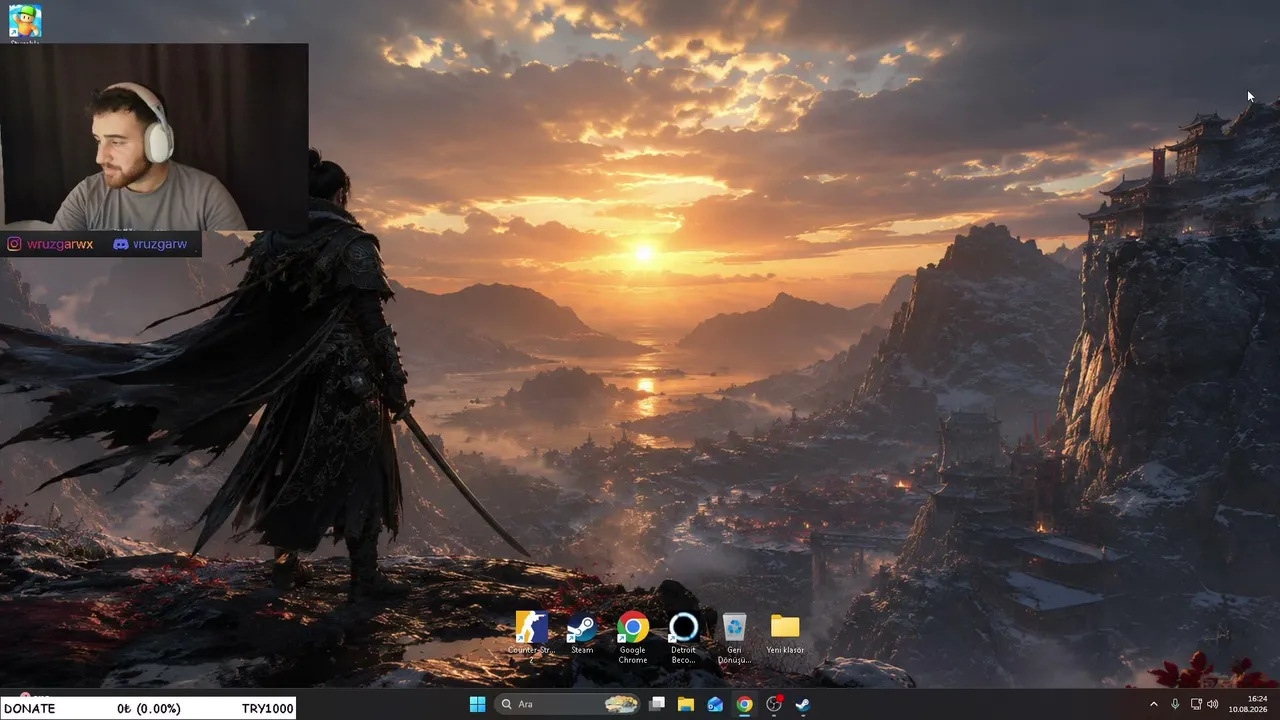Click the Ara search box on taskbar

[567, 704]
